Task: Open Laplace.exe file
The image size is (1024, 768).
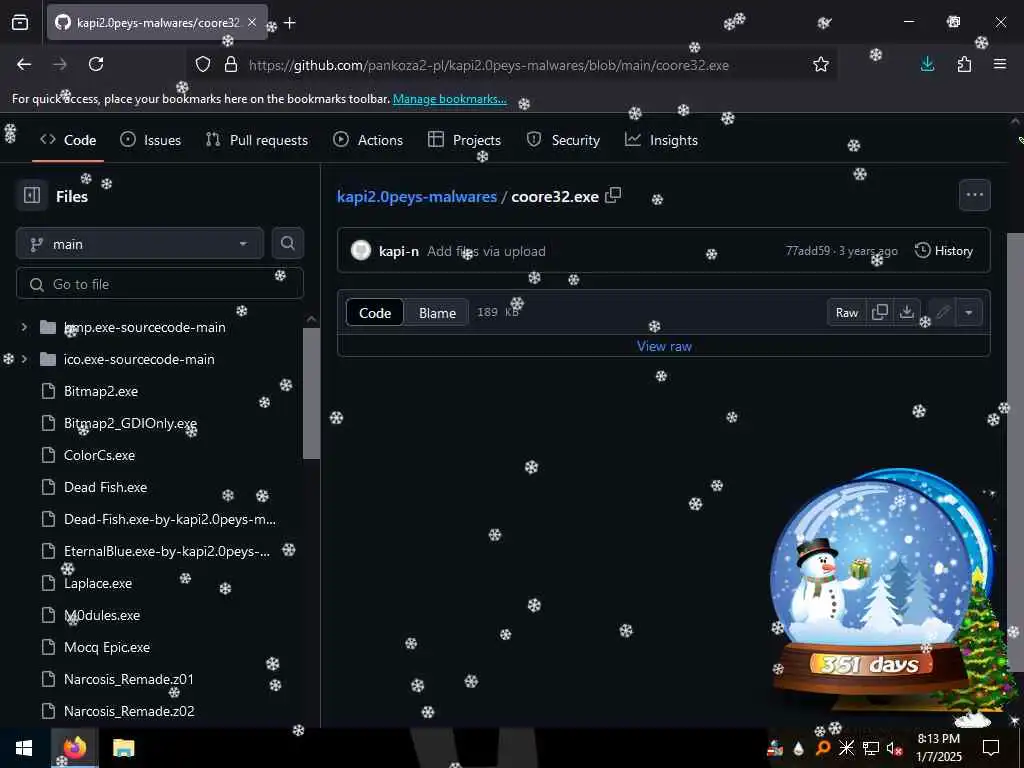Action: tap(98, 583)
